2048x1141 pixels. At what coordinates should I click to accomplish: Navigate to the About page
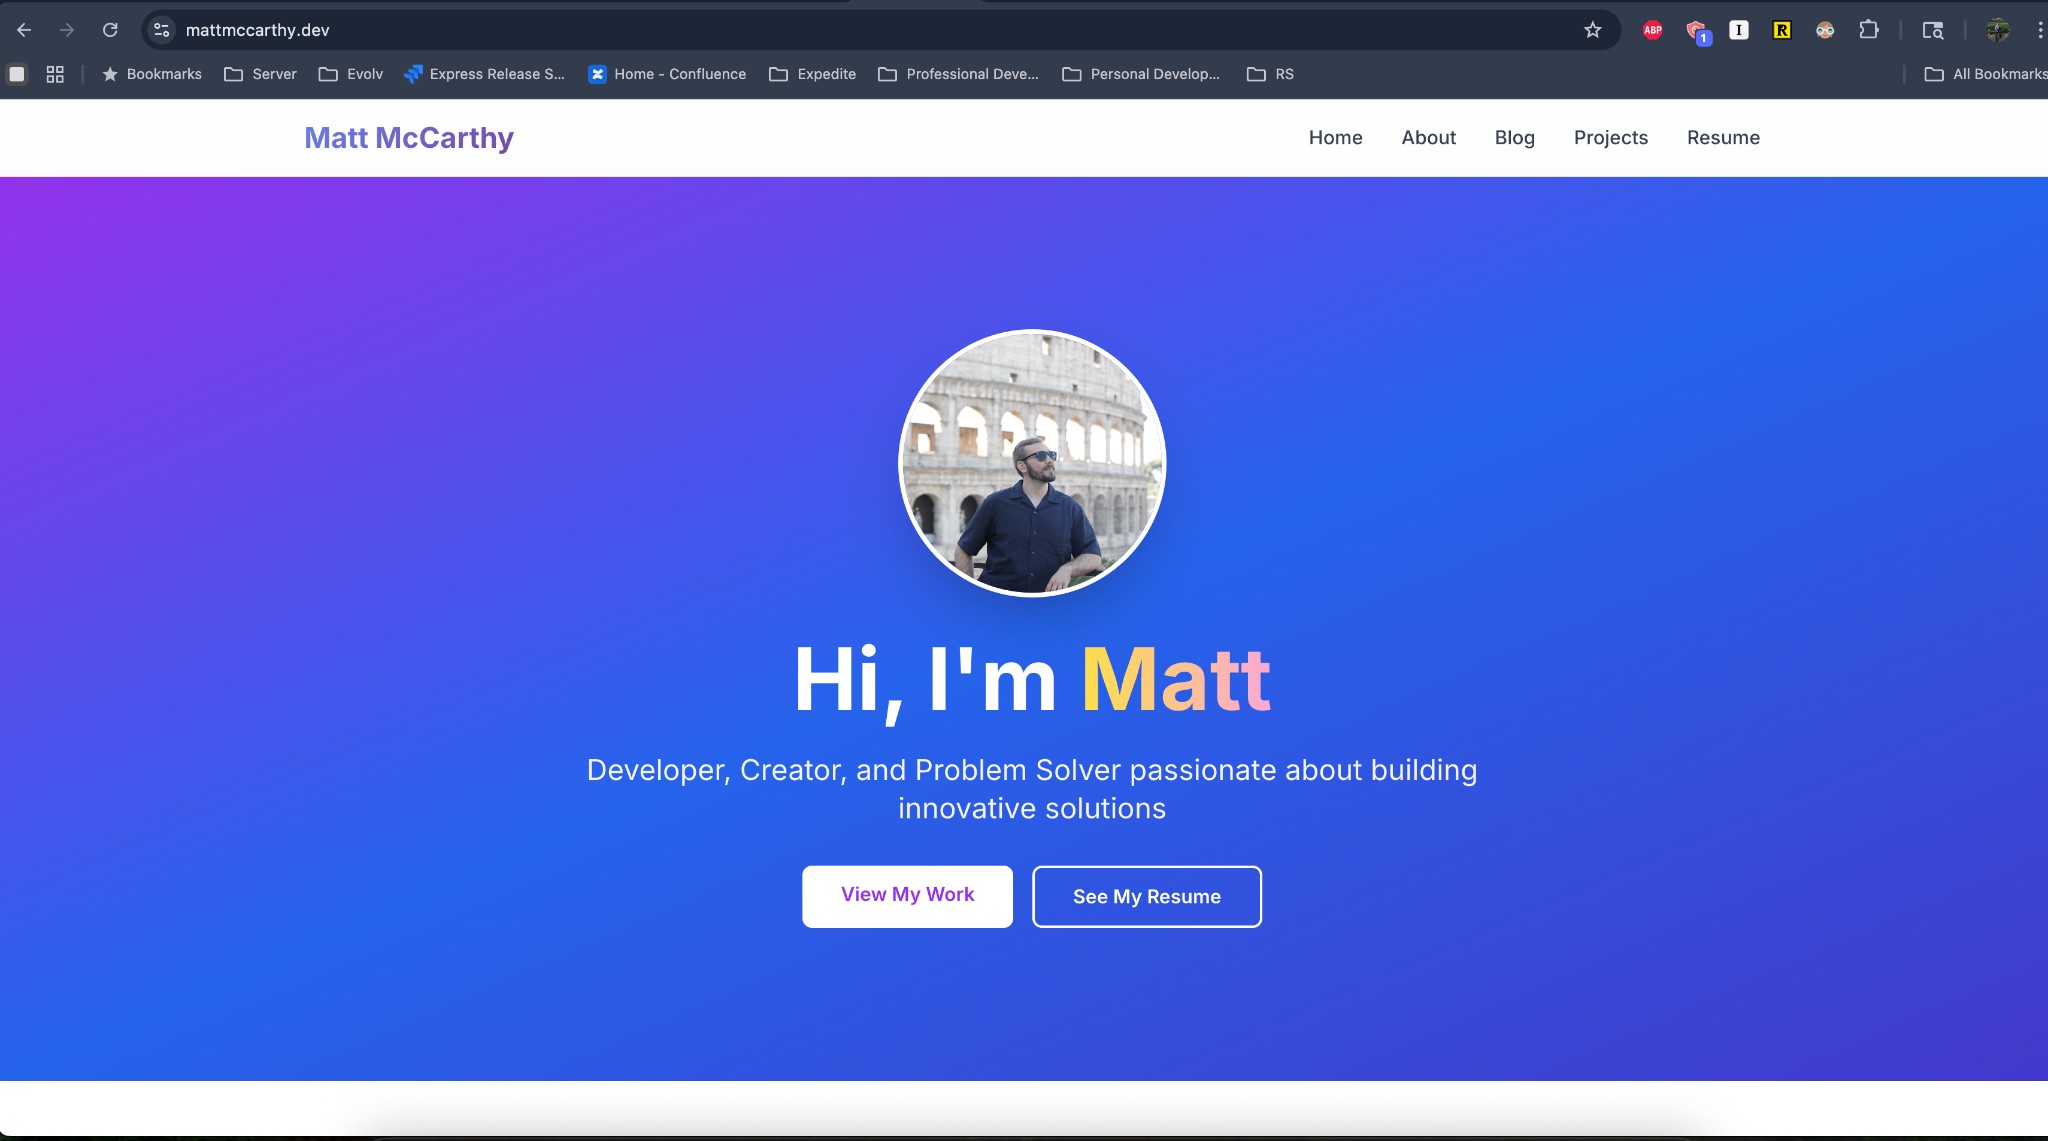click(1428, 137)
